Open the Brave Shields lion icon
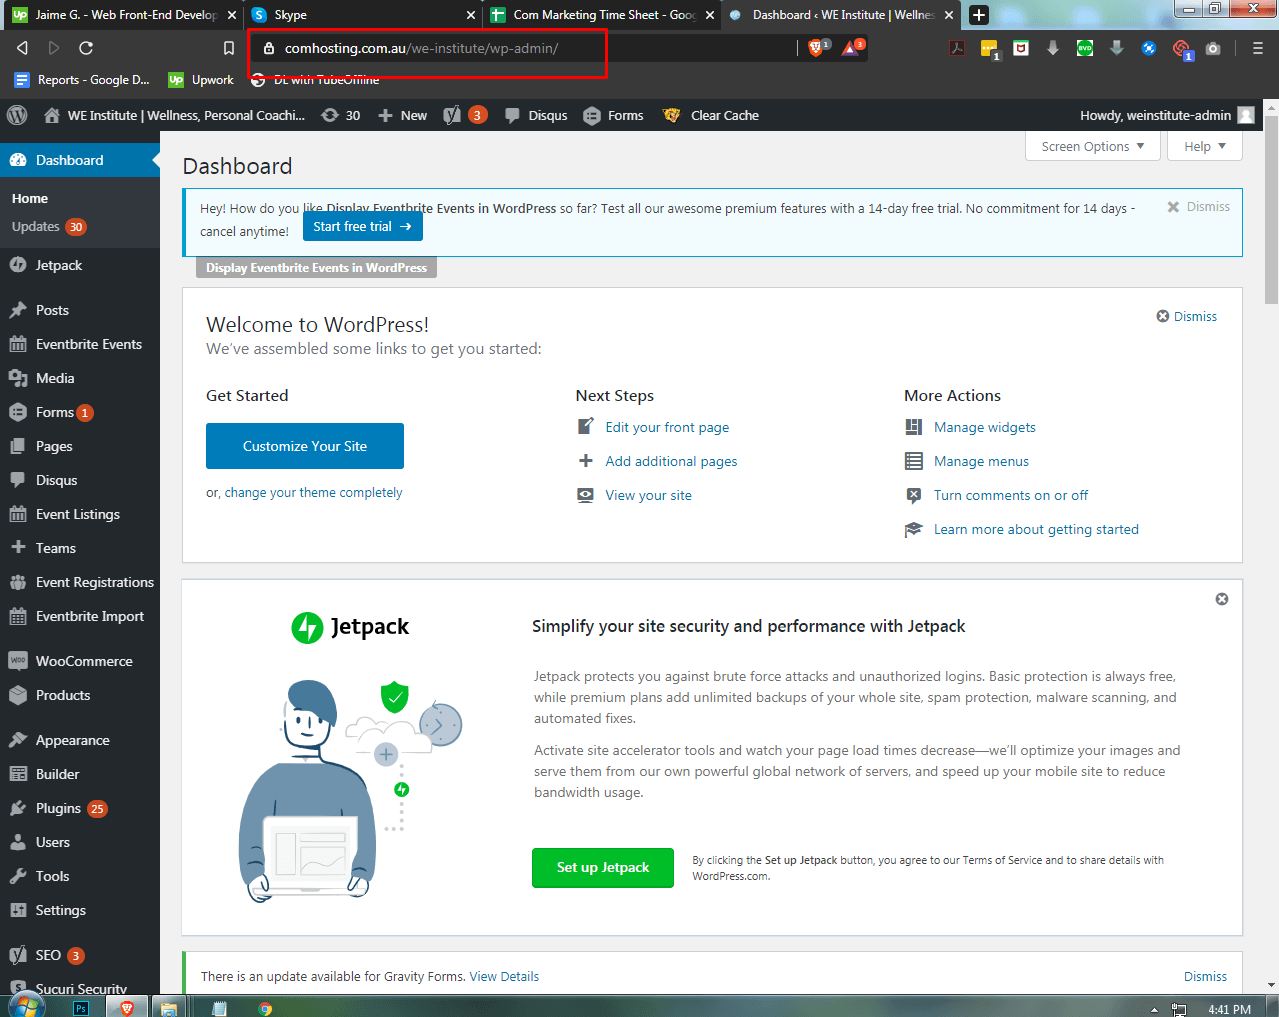 point(816,47)
